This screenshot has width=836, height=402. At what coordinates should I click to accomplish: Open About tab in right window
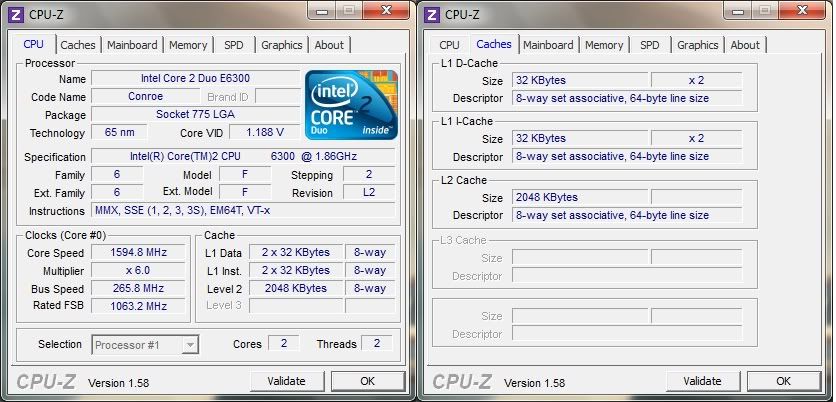click(x=745, y=45)
